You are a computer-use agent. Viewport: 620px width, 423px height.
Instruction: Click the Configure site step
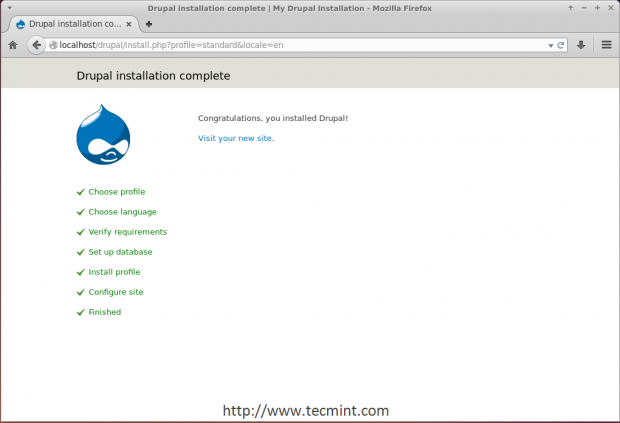pos(116,292)
